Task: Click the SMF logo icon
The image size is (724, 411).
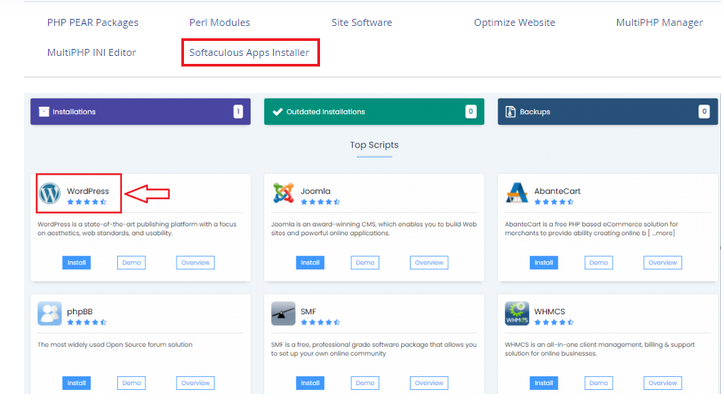Action: coord(283,314)
